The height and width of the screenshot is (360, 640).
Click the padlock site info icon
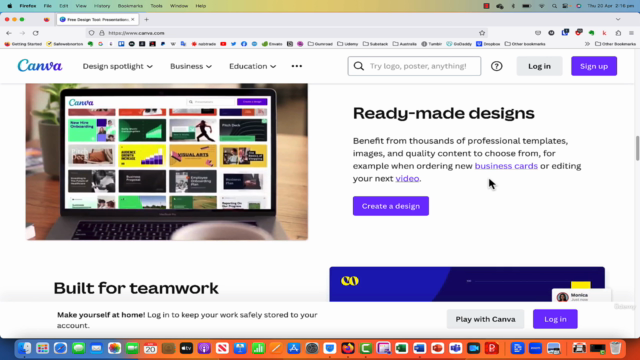pos(102,33)
